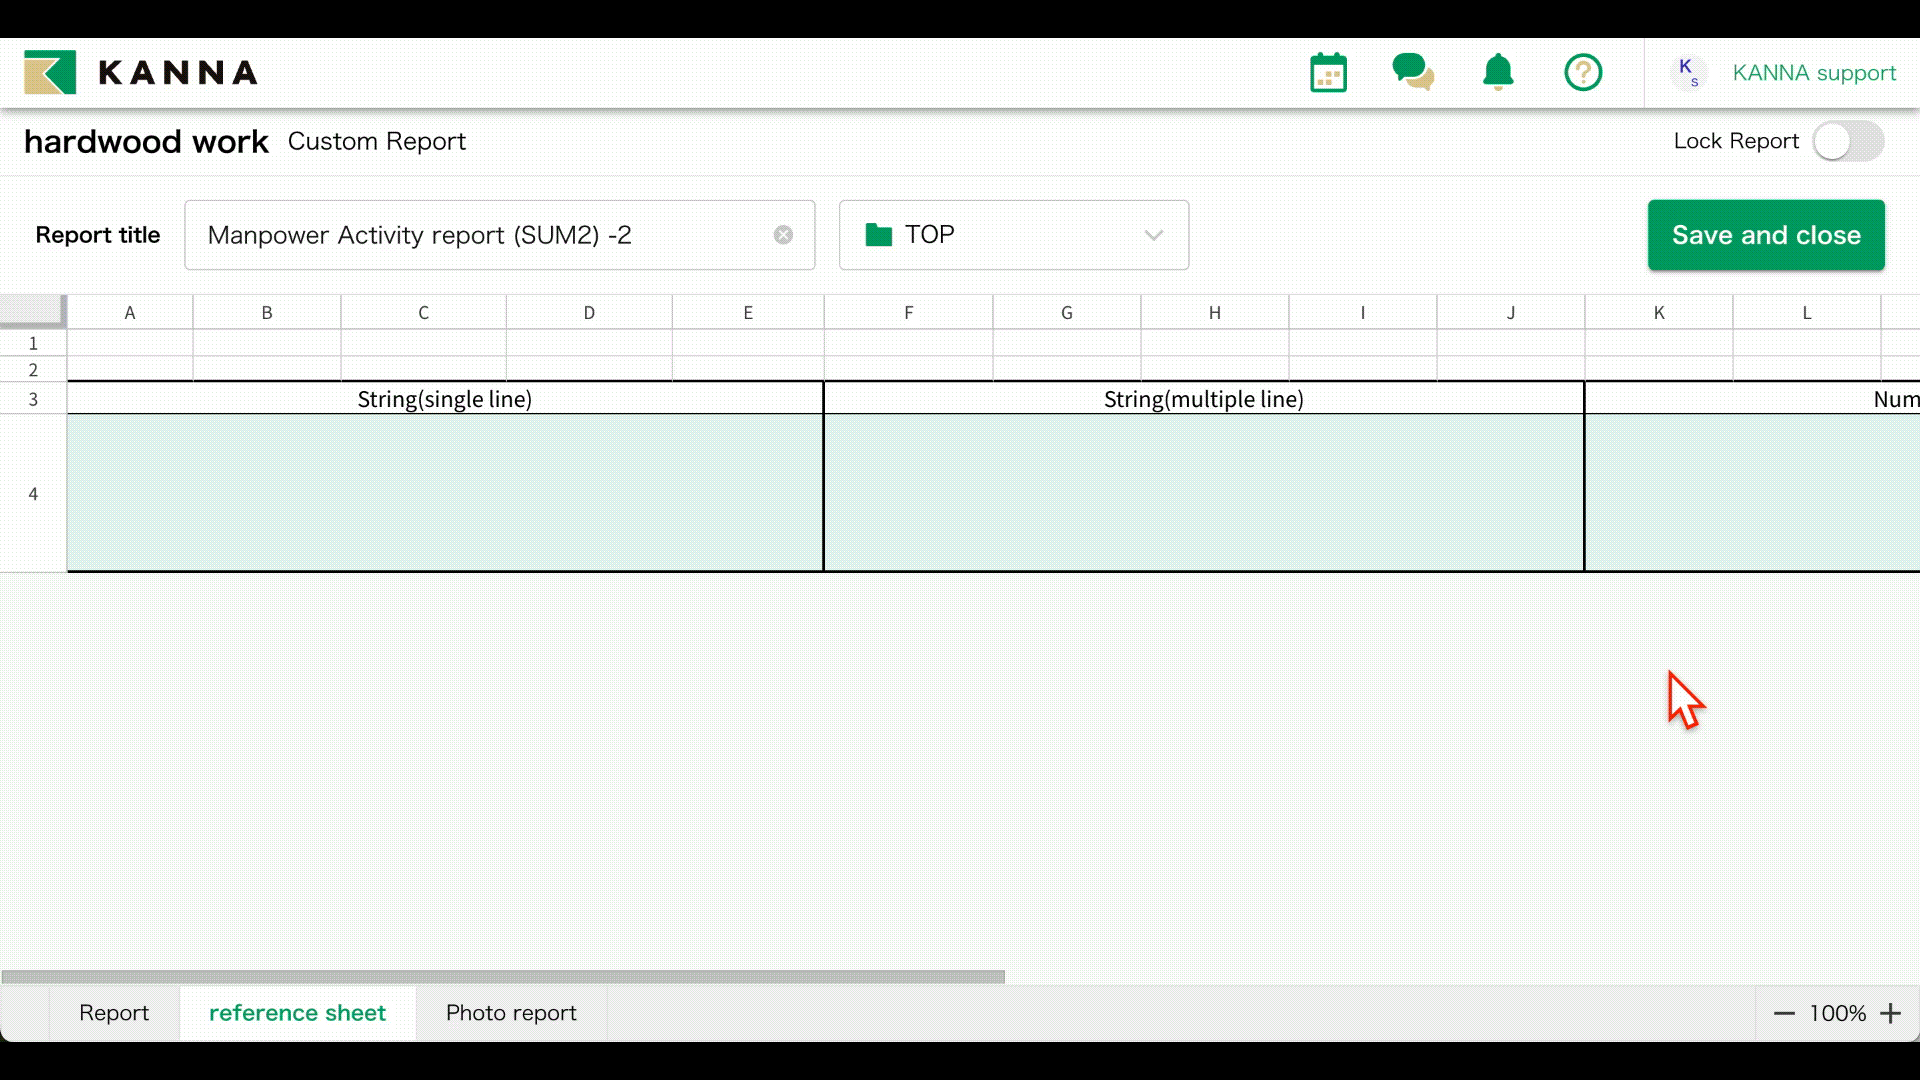This screenshot has width=1920, height=1080.
Task: Click the Save and close button
Action: (1766, 235)
